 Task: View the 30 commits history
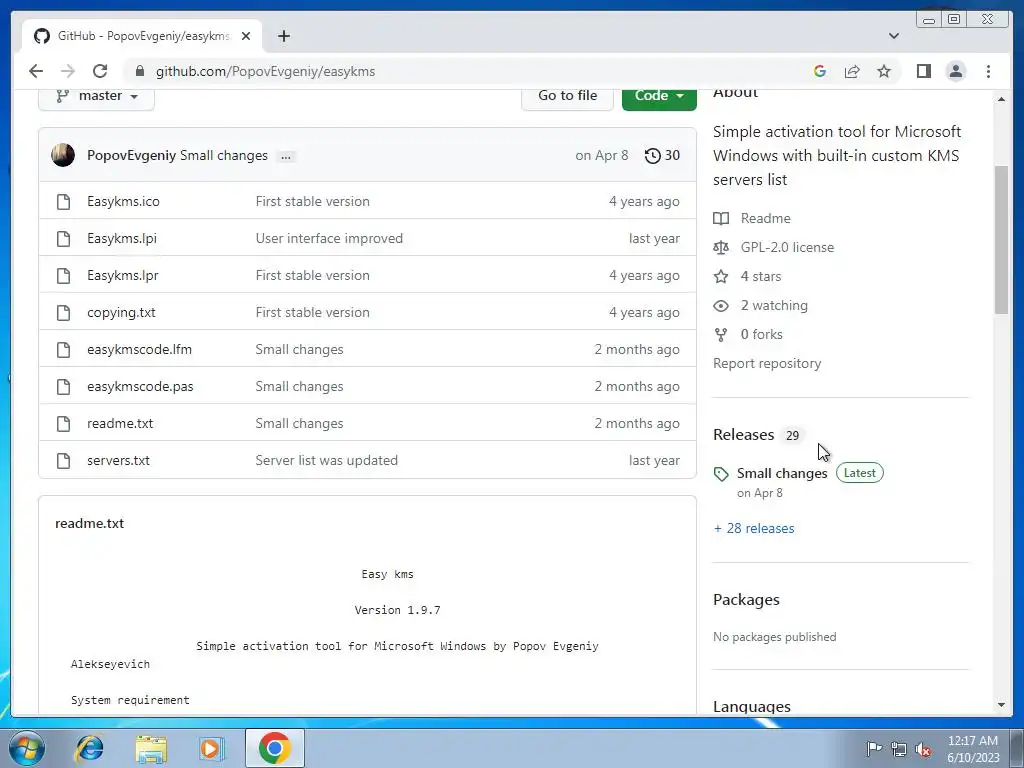tap(662, 155)
